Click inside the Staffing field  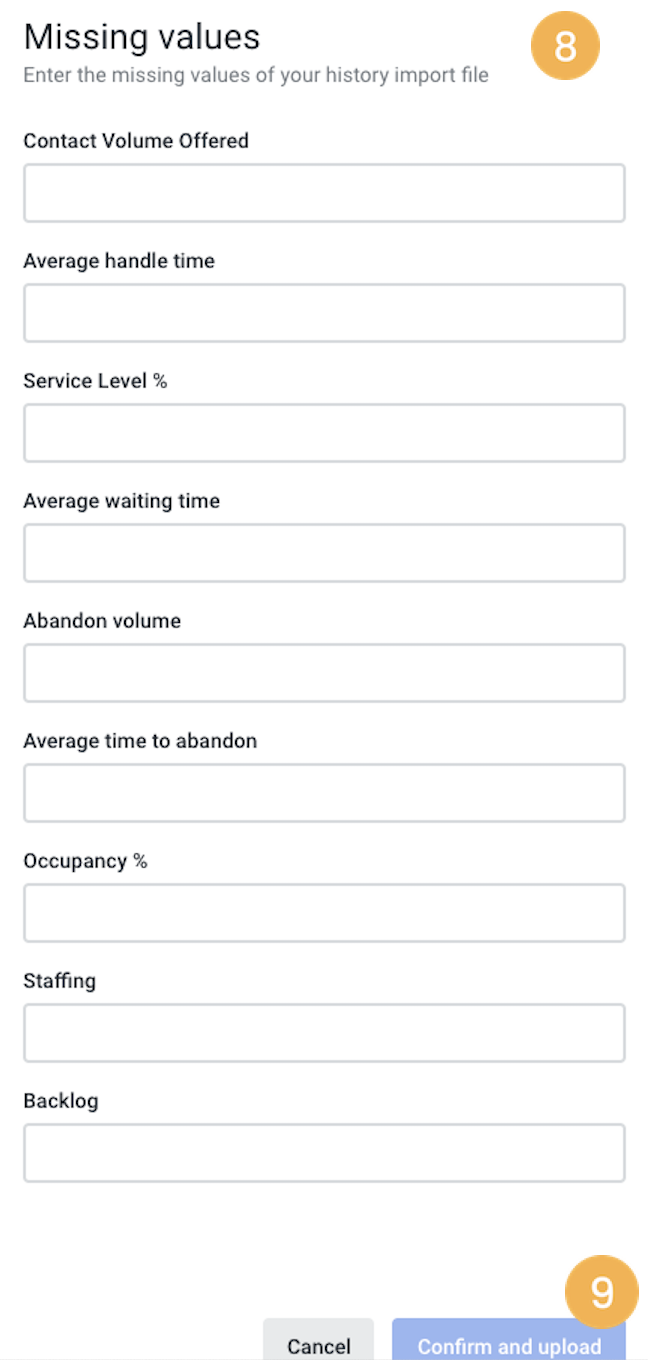[x=324, y=1033]
